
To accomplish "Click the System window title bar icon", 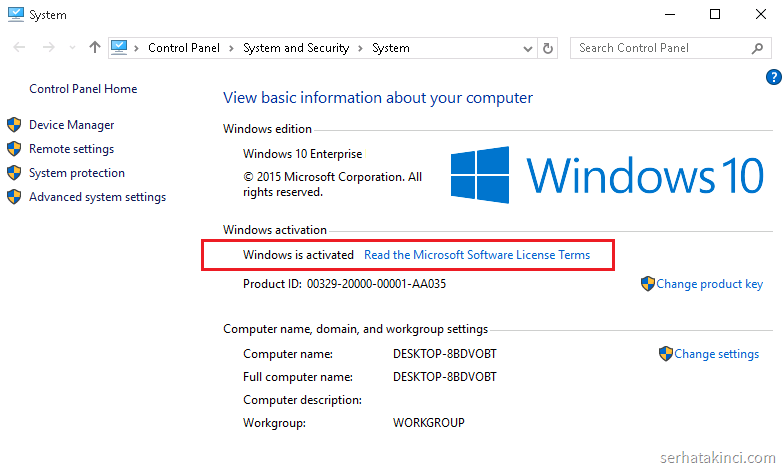I will pyautogui.click(x=15, y=14).
